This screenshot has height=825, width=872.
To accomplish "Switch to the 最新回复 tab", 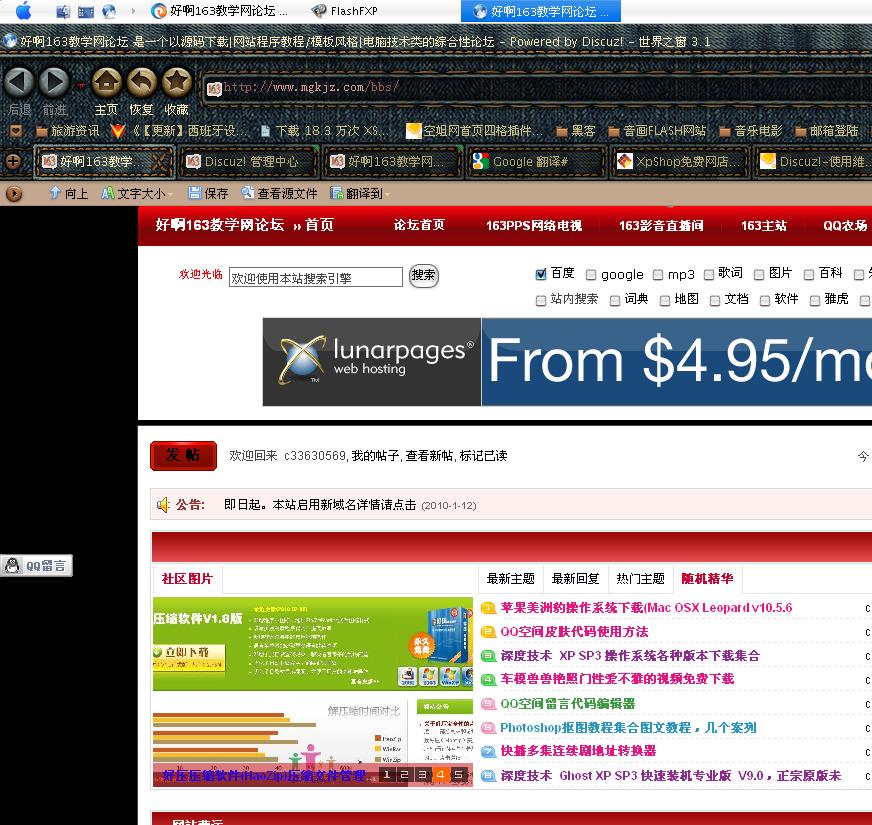I will 575,579.
